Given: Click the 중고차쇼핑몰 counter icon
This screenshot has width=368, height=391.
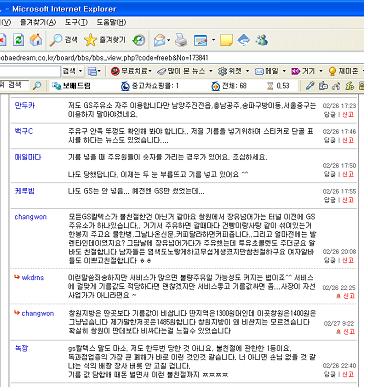Looking at the screenshot, I should coord(125,86).
